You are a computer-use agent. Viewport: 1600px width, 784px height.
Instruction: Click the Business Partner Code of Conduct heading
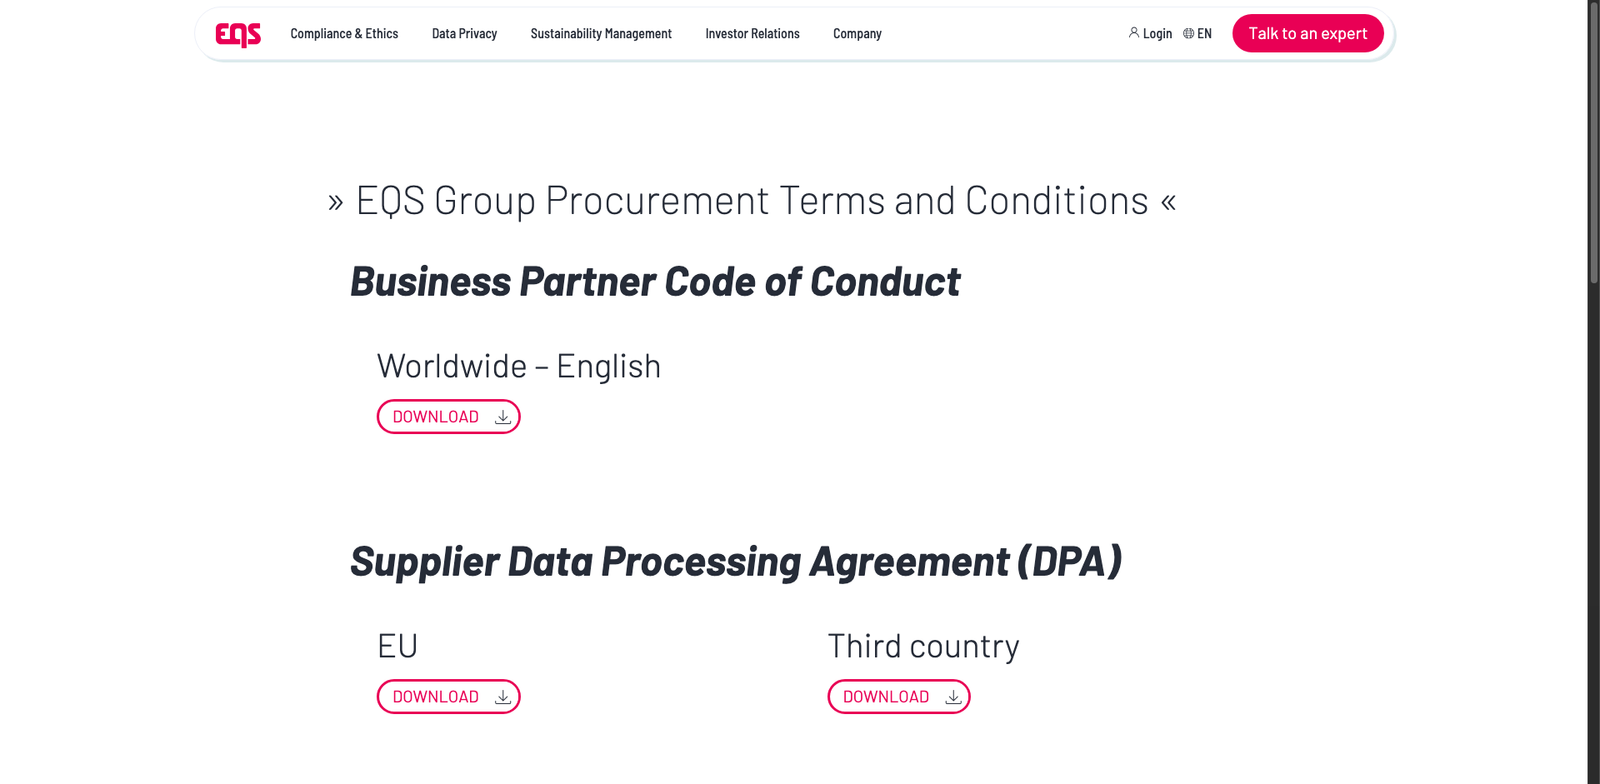click(x=655, y=282)
